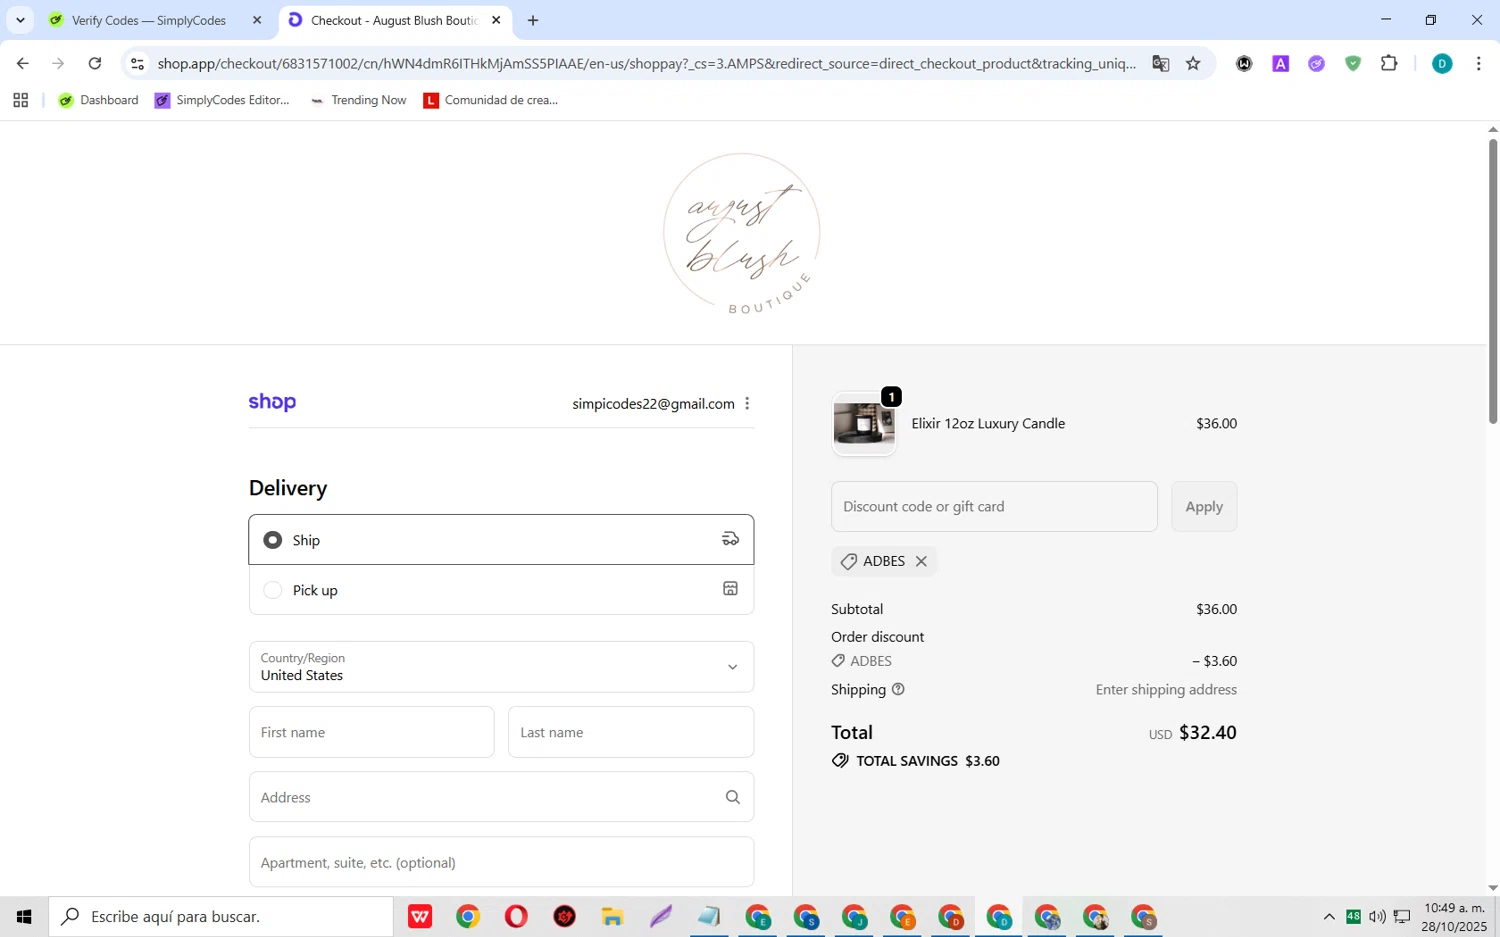Open the WPS Office taskbar icon
The width and height of the screenshot is (1500, 937).
pyautogui.click(x=420, y=916)
